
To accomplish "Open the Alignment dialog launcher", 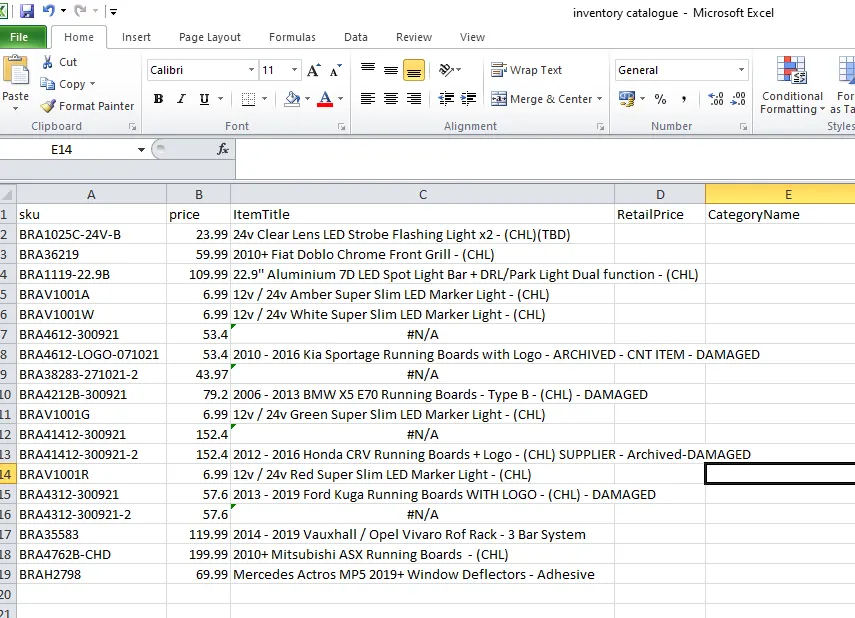I will [600, 127].
